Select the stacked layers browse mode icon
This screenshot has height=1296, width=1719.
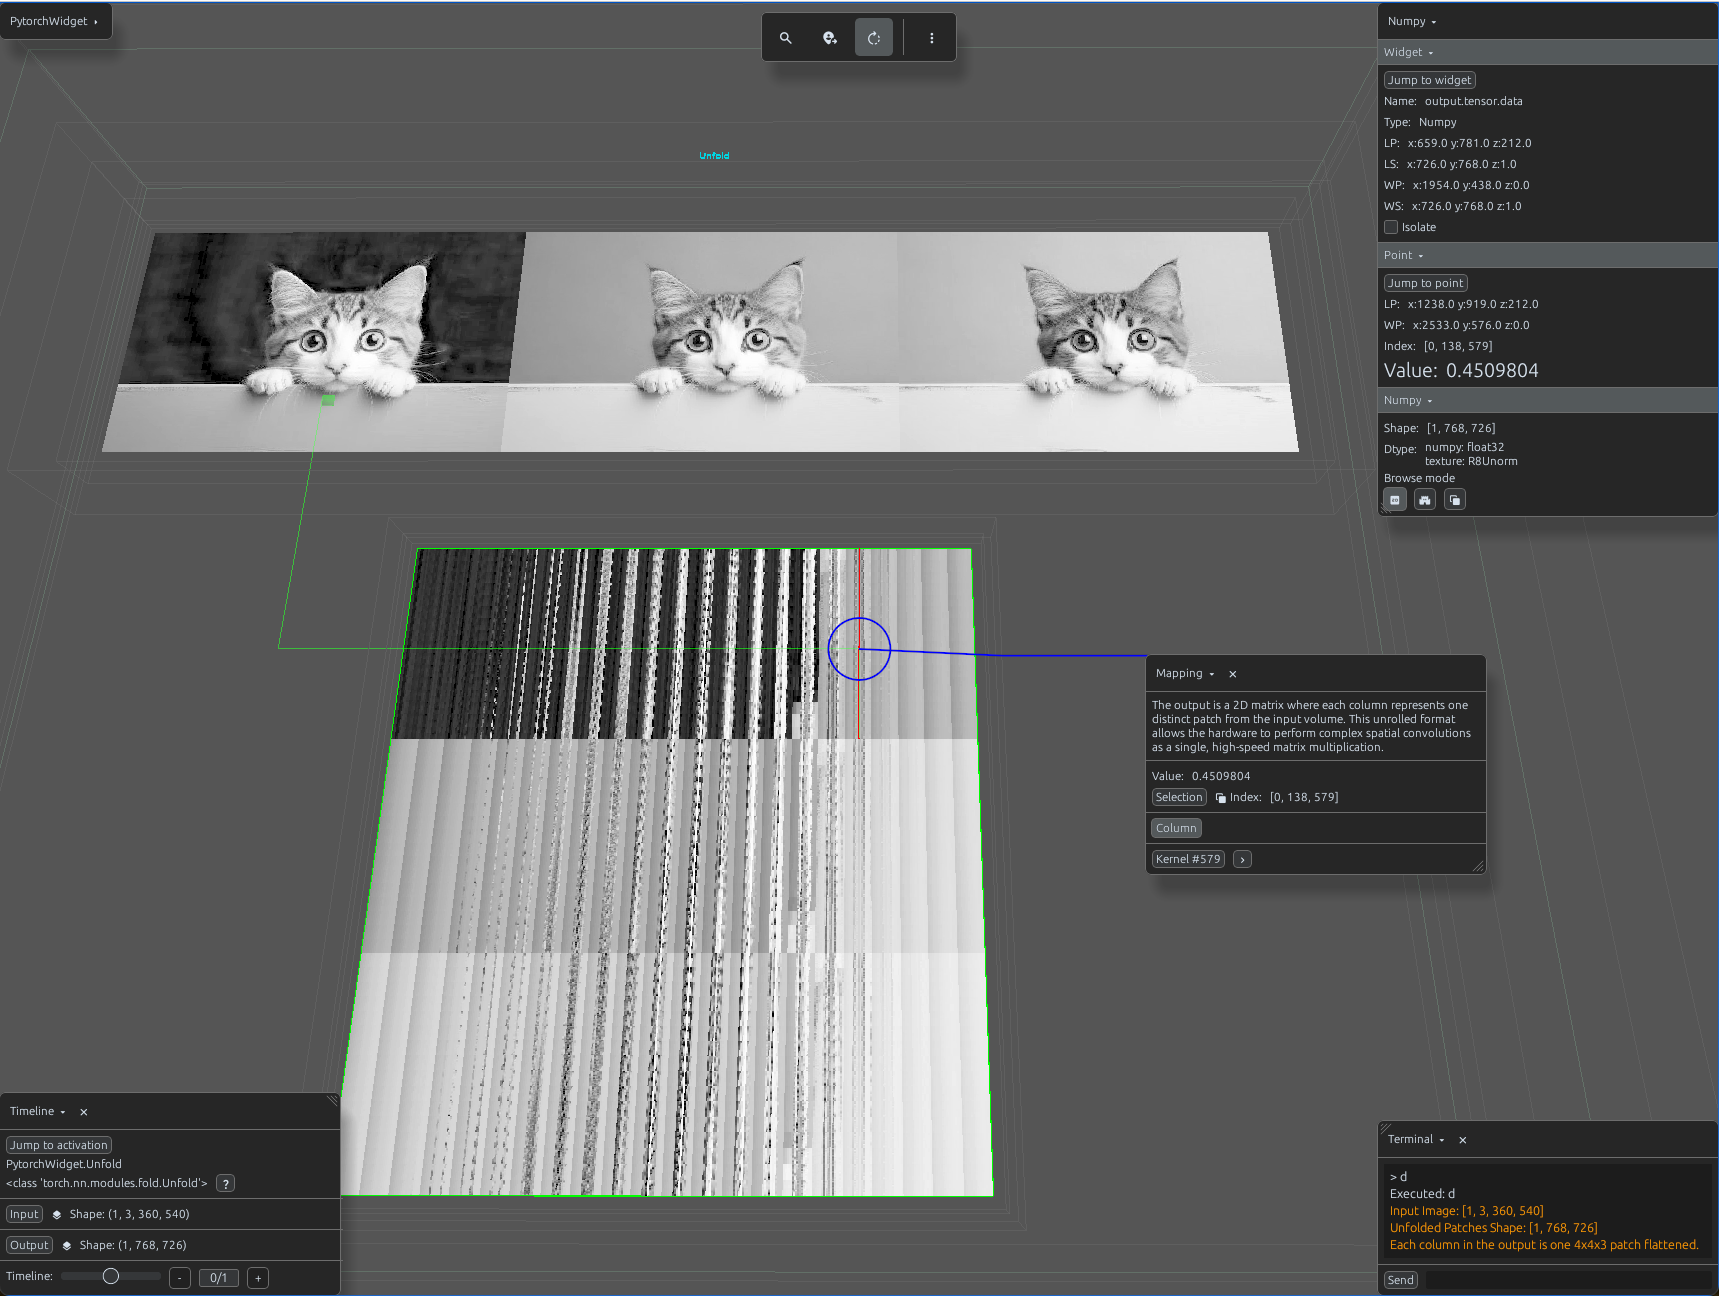pos(1455,500)
